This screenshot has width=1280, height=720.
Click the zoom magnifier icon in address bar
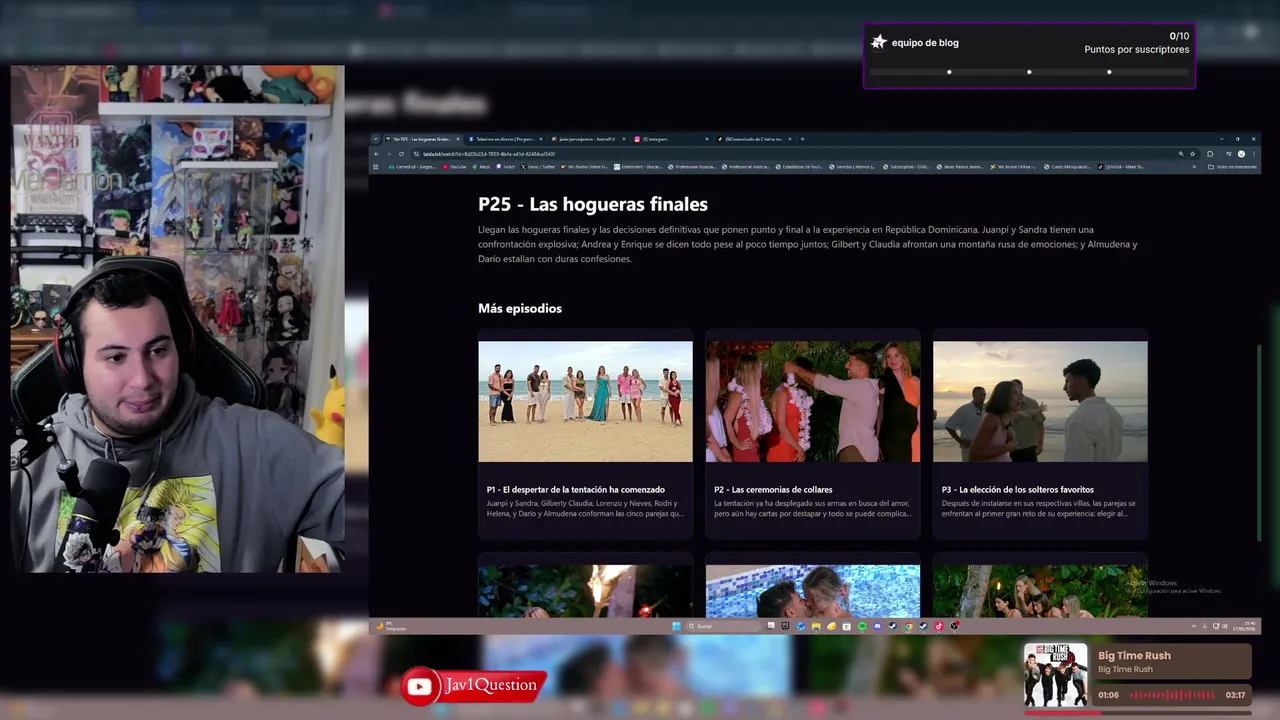click(x=1181, y=154)
